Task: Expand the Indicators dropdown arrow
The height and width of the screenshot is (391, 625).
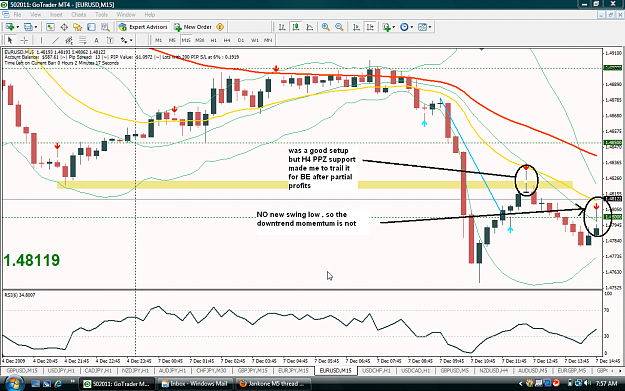Action: [394, 27]
